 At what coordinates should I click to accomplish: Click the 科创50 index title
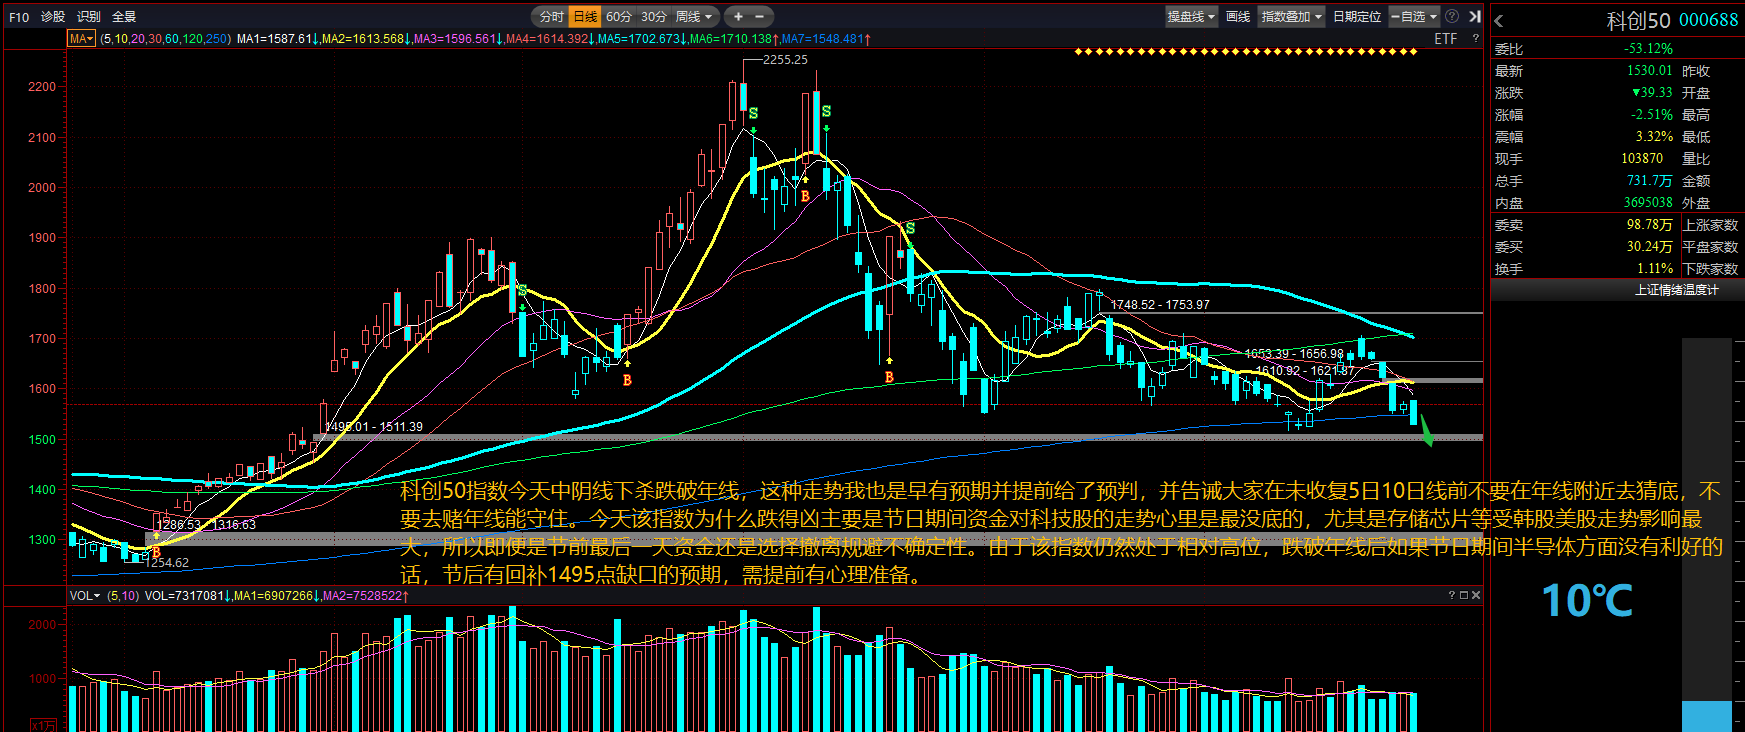[x=1638, y=20]
